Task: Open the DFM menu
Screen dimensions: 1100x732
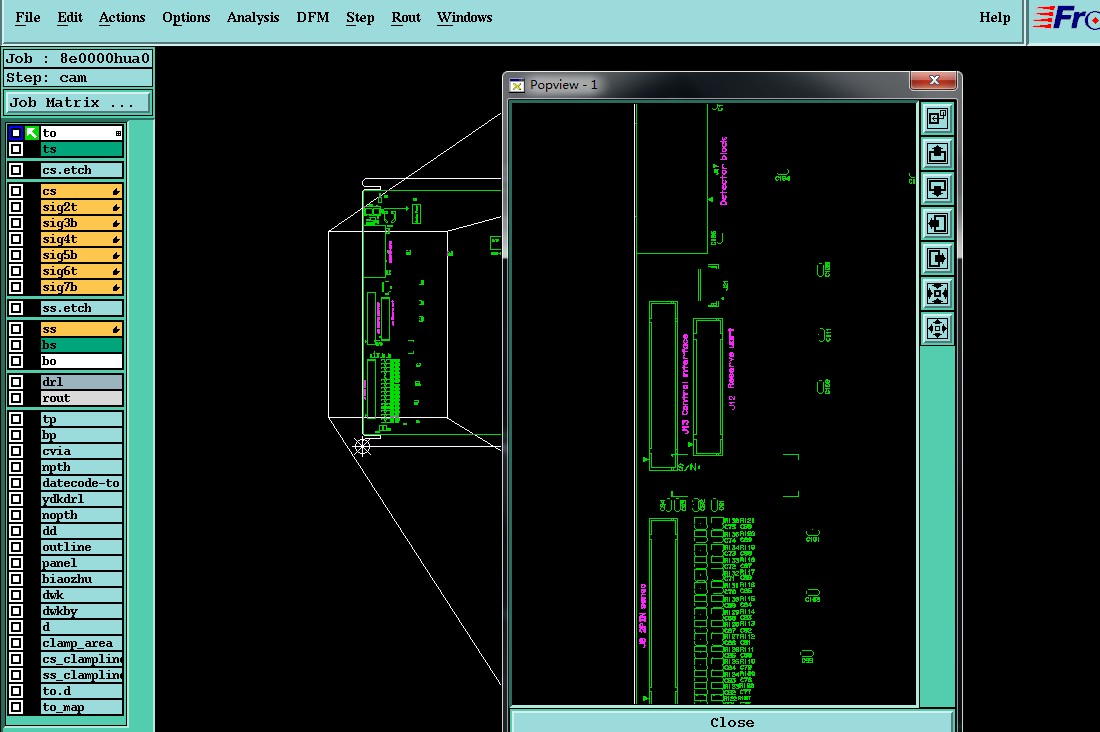Action: point(313,18)
